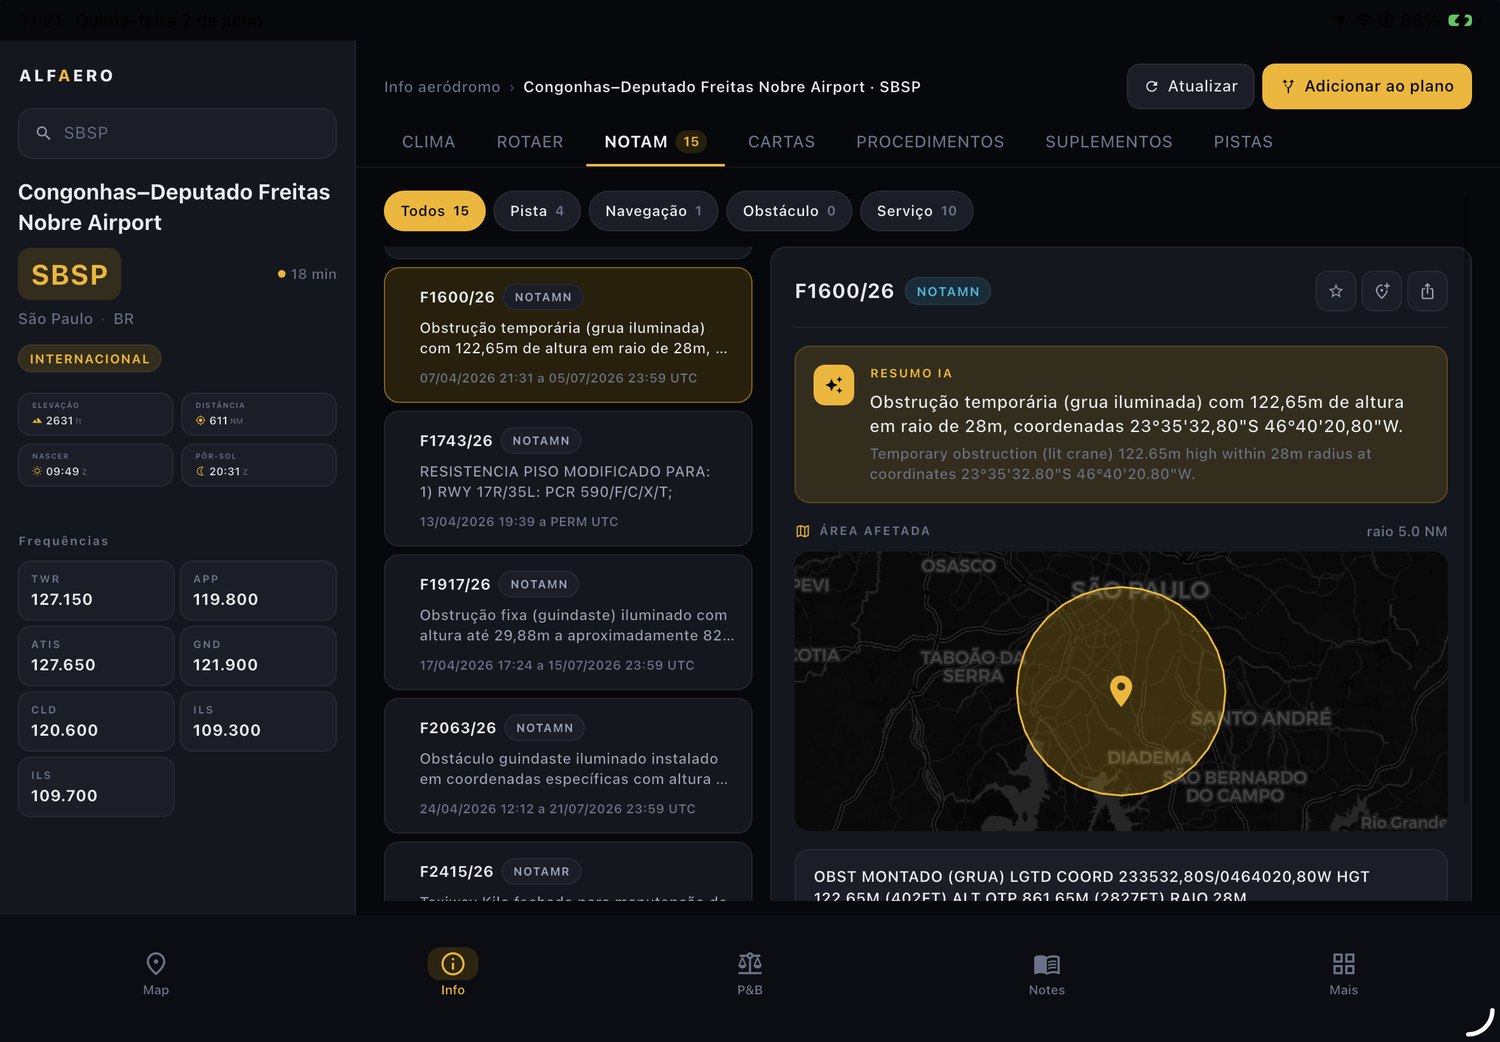The image size is (1500, 1042).
Task: Click the shield-plus icon beside the star
Action: point(1382,291)
